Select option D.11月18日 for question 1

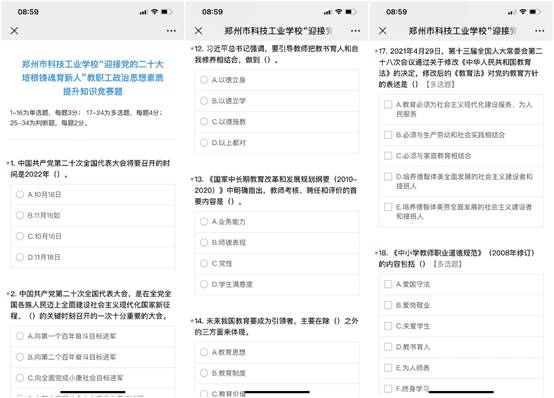93,257
